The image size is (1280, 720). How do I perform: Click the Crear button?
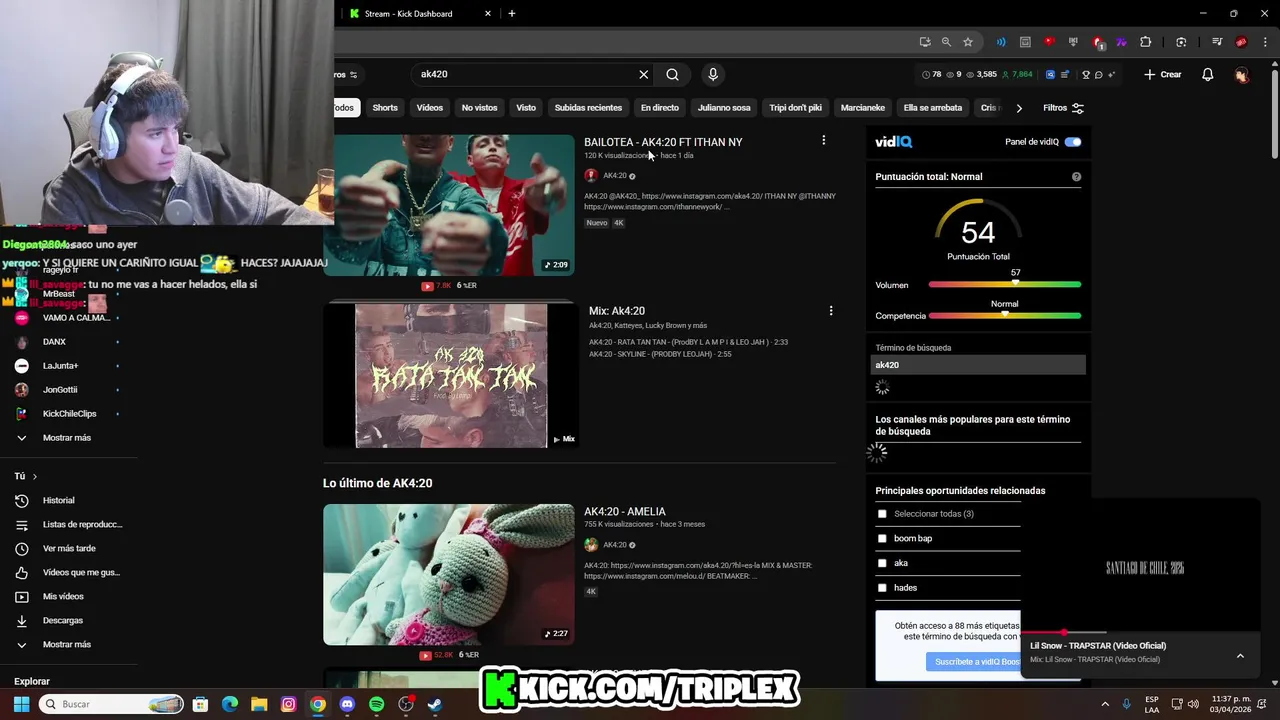tap(1163, 75)
